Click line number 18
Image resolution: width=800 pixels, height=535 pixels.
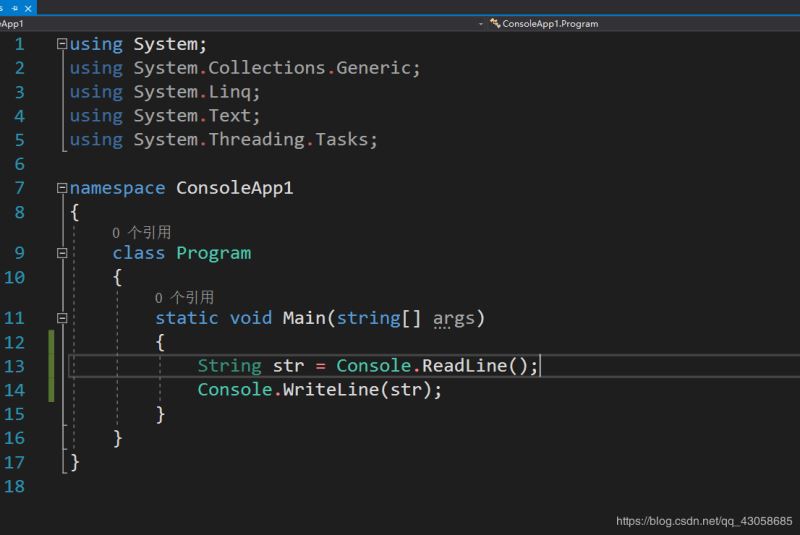tap(14, 487)
